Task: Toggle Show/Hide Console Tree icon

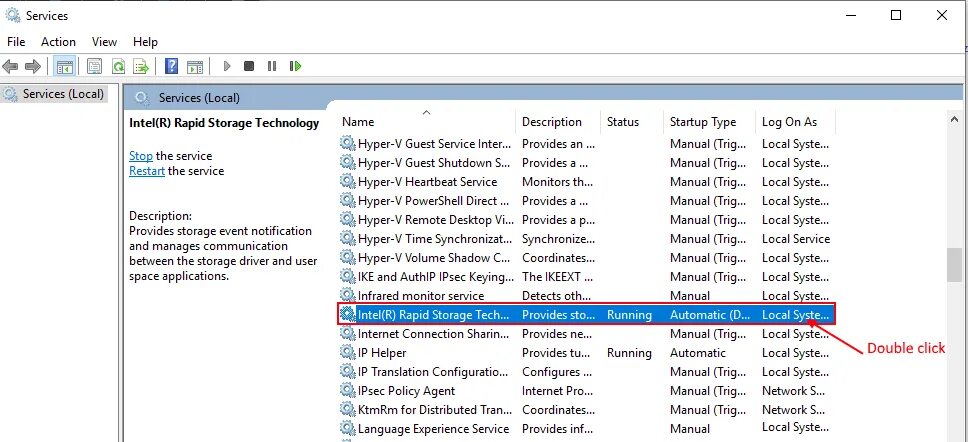Action: tap(65, 66)
